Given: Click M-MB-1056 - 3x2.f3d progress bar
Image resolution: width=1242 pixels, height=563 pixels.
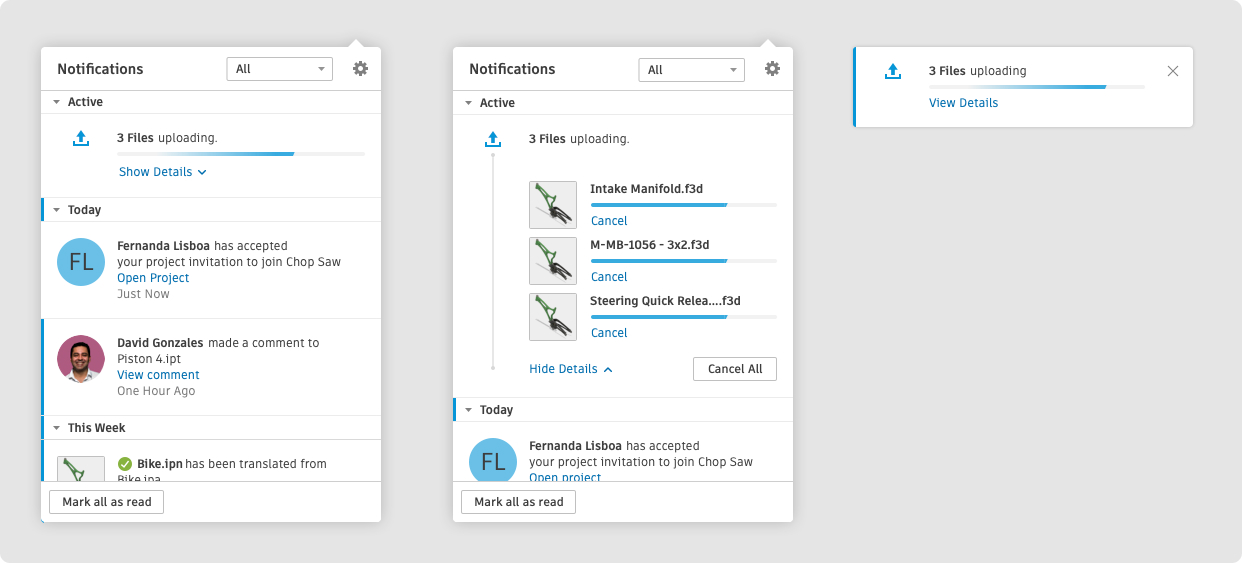Looking at the screenshot, I should point(683,261).
